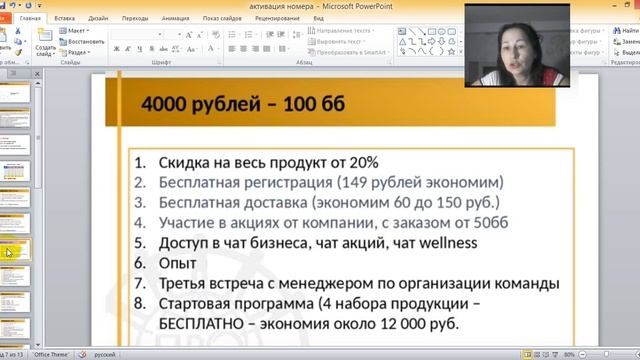The width and height of the screenshot is (640, 360).
Task: Click the Redo icon in quick access toolbar
Action: (x=28, y=5)
